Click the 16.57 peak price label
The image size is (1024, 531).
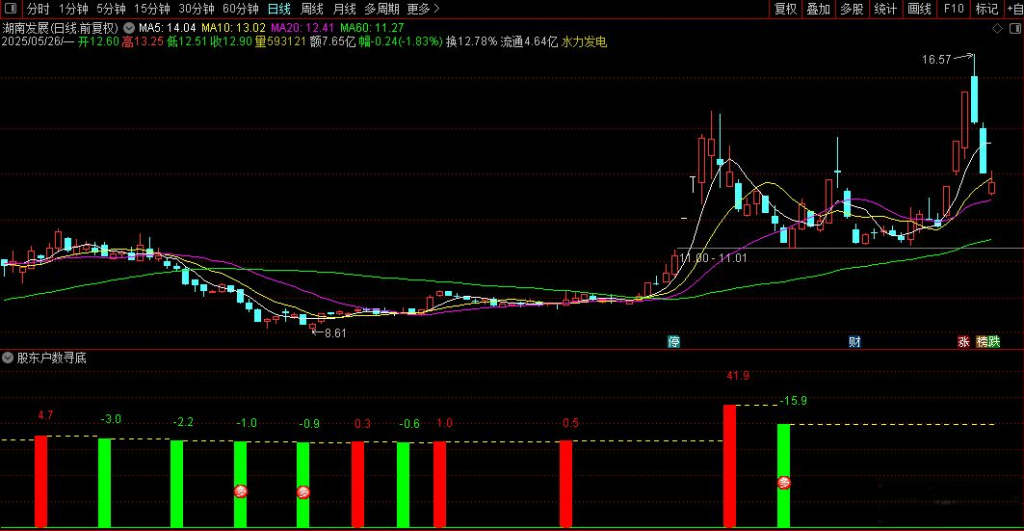[x=936, y=60]
